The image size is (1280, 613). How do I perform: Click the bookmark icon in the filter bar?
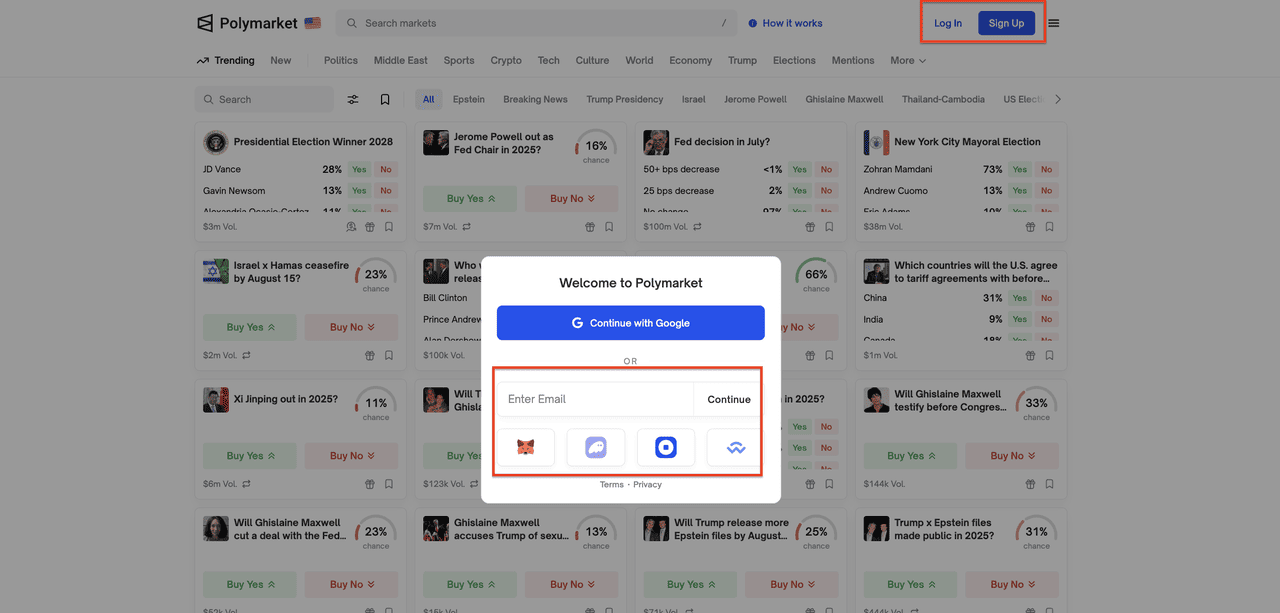pos(385,99)
